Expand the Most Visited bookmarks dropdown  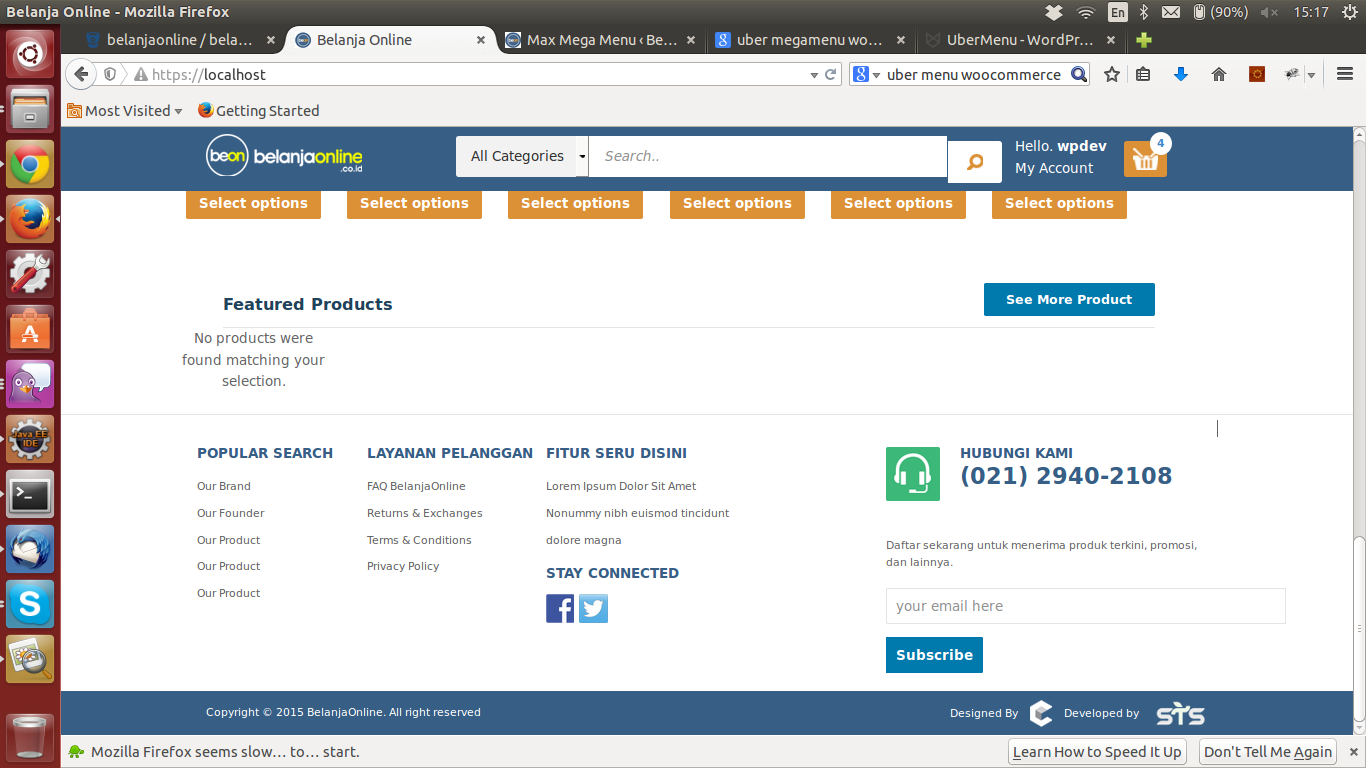coord(125,110)
